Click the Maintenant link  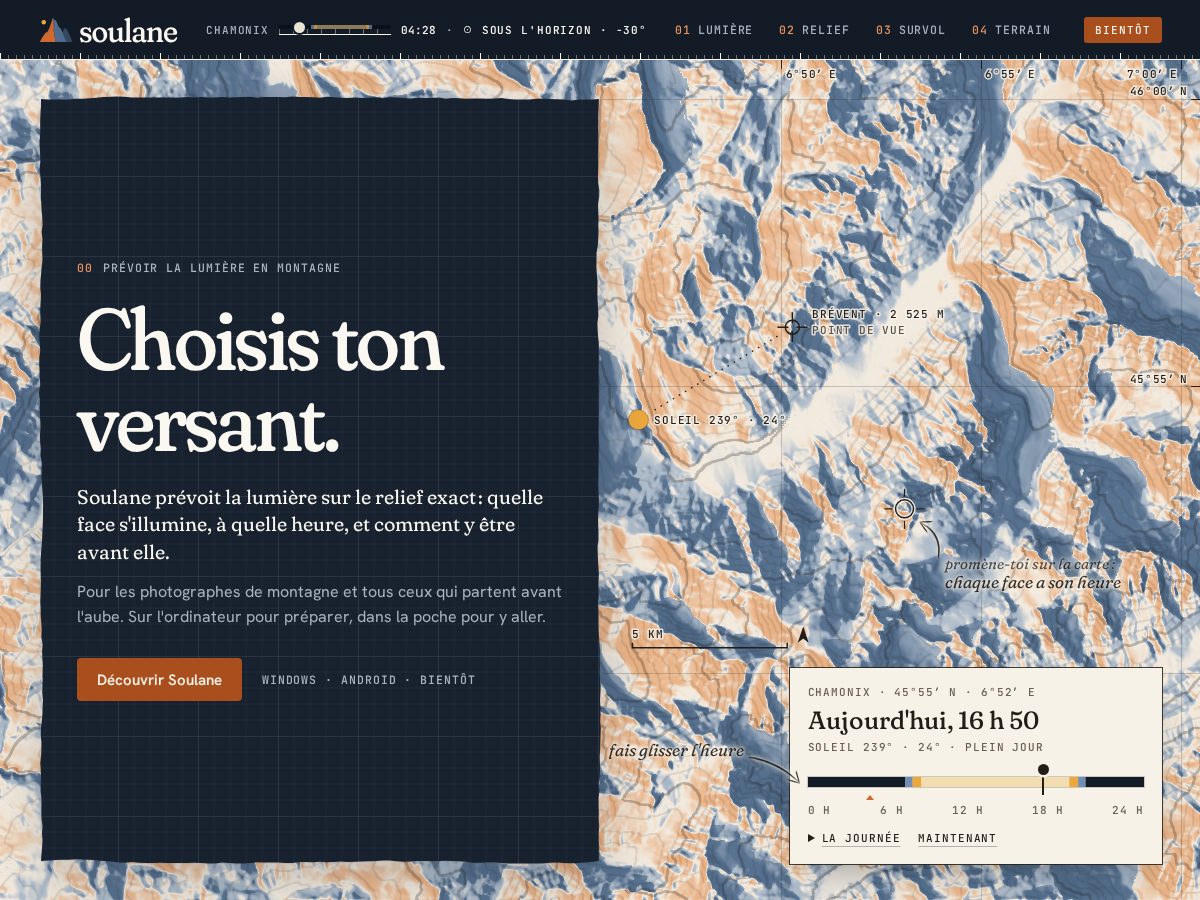pyautogui.click(x=957, y=838)
